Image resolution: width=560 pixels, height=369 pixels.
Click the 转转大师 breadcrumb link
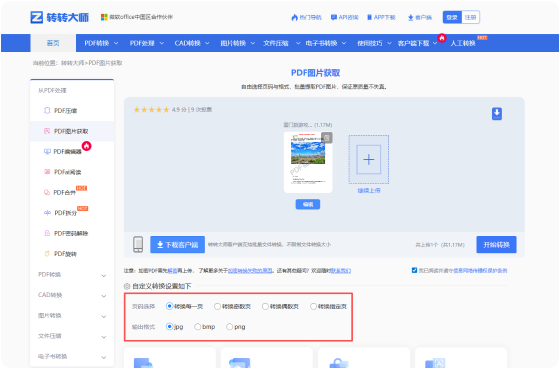tap(72, 63)
